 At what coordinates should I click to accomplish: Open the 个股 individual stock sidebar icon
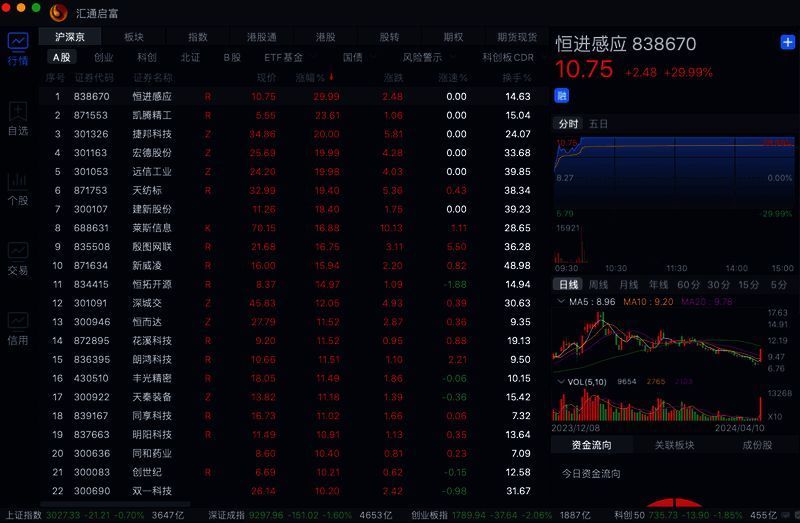[18, 188]
